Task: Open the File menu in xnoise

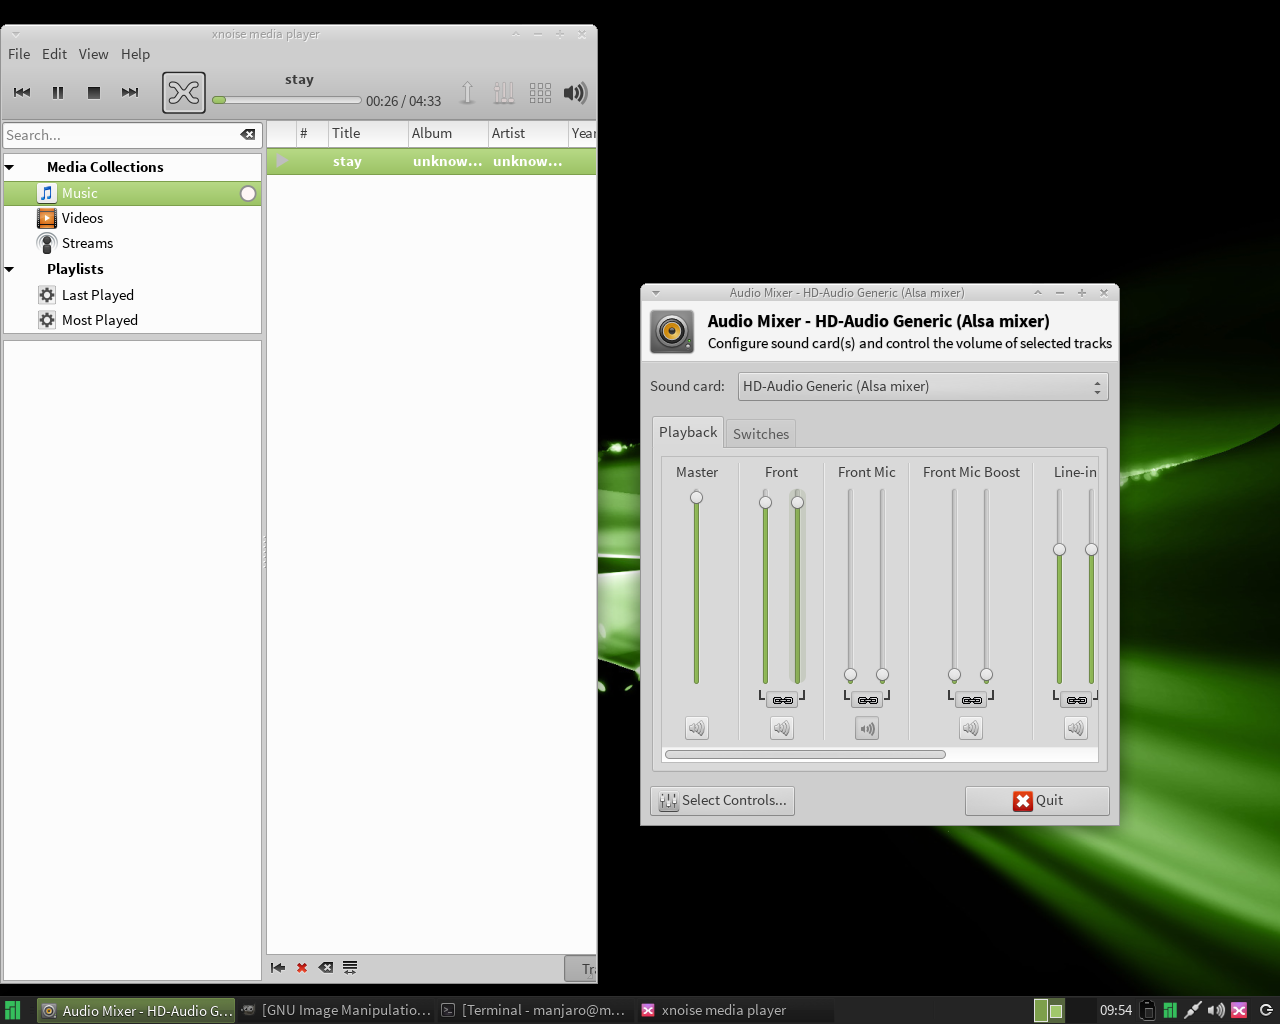Action: pyautogui.click(x=19, y=54)
